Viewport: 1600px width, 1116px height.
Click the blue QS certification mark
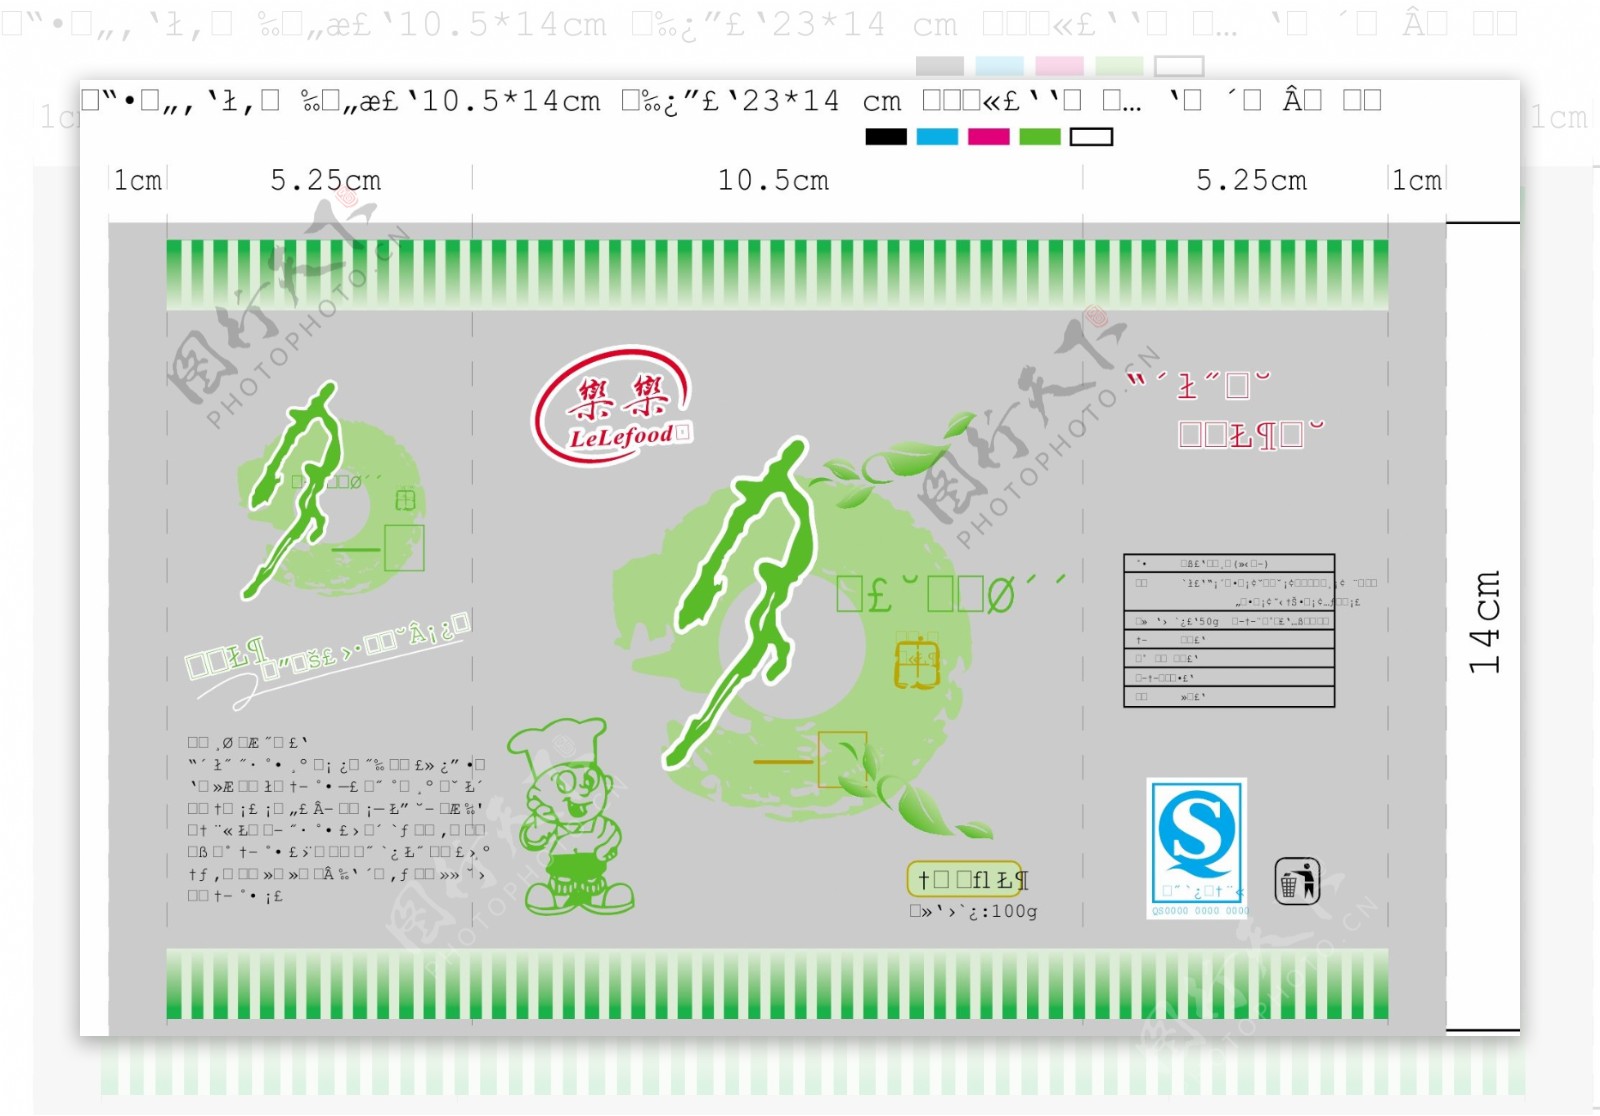(1197, 848)
